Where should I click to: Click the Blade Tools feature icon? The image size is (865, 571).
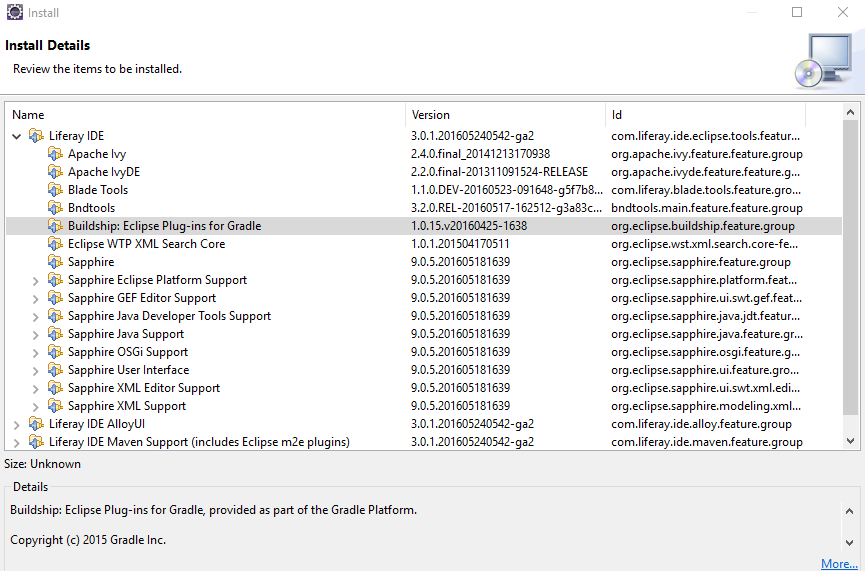coord(55,190)
